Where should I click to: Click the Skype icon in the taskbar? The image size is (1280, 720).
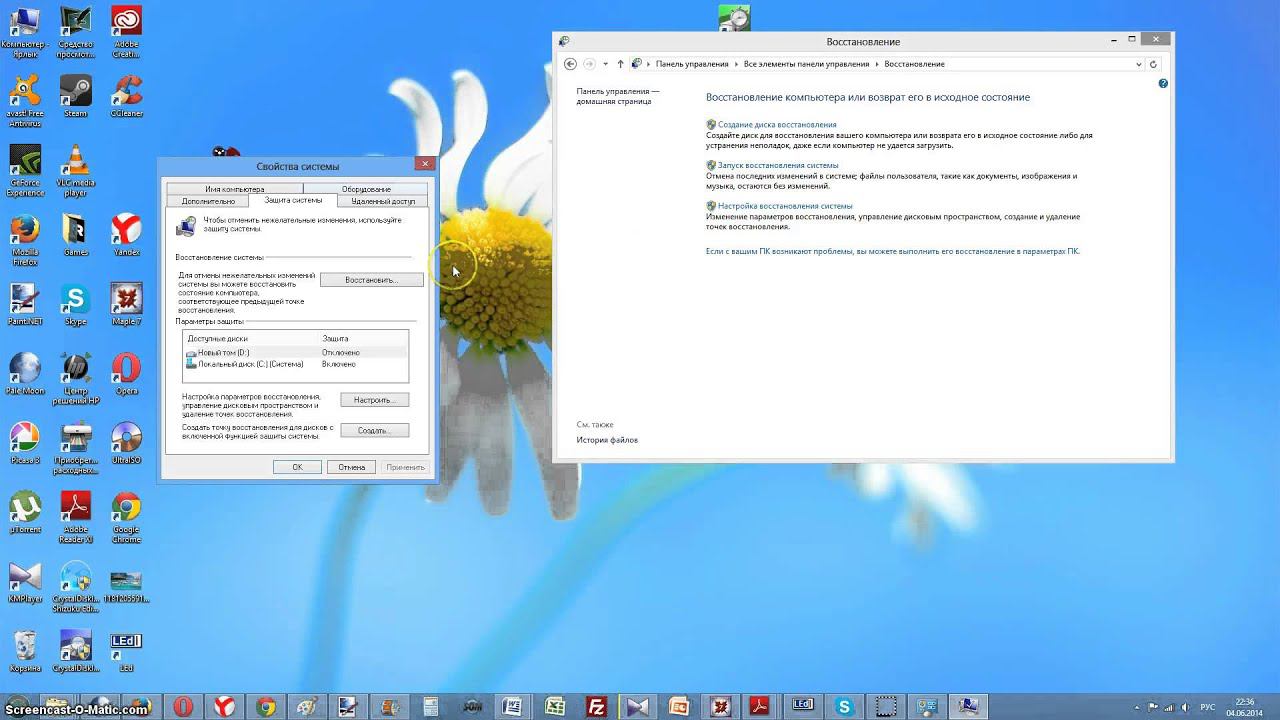click(x=845, y=706)
